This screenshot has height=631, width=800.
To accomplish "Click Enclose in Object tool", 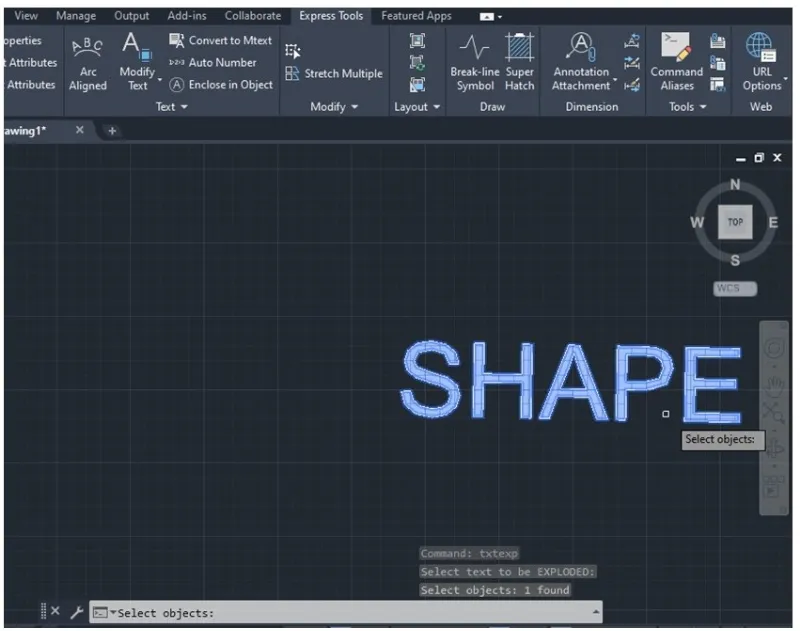I will click(x=220, y=85).
